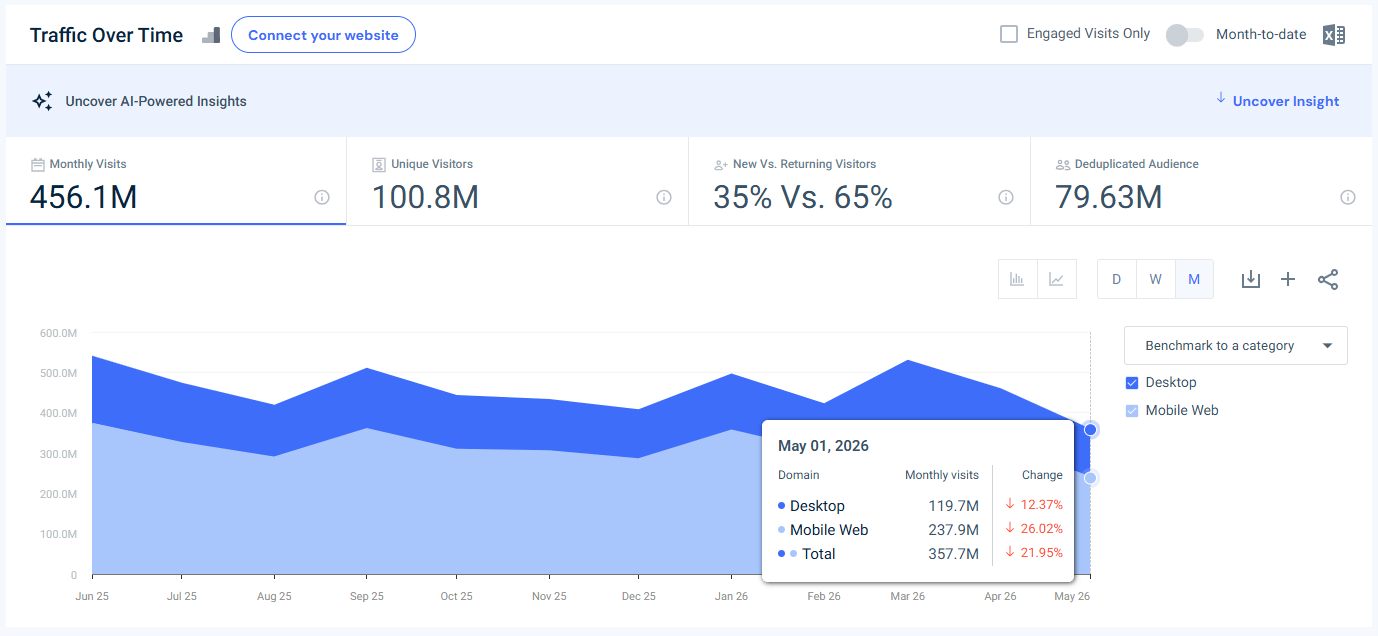The height and width of the screenshot is (636, 1378).
Task: Switch to line chart view icon
Action: 1057,279
